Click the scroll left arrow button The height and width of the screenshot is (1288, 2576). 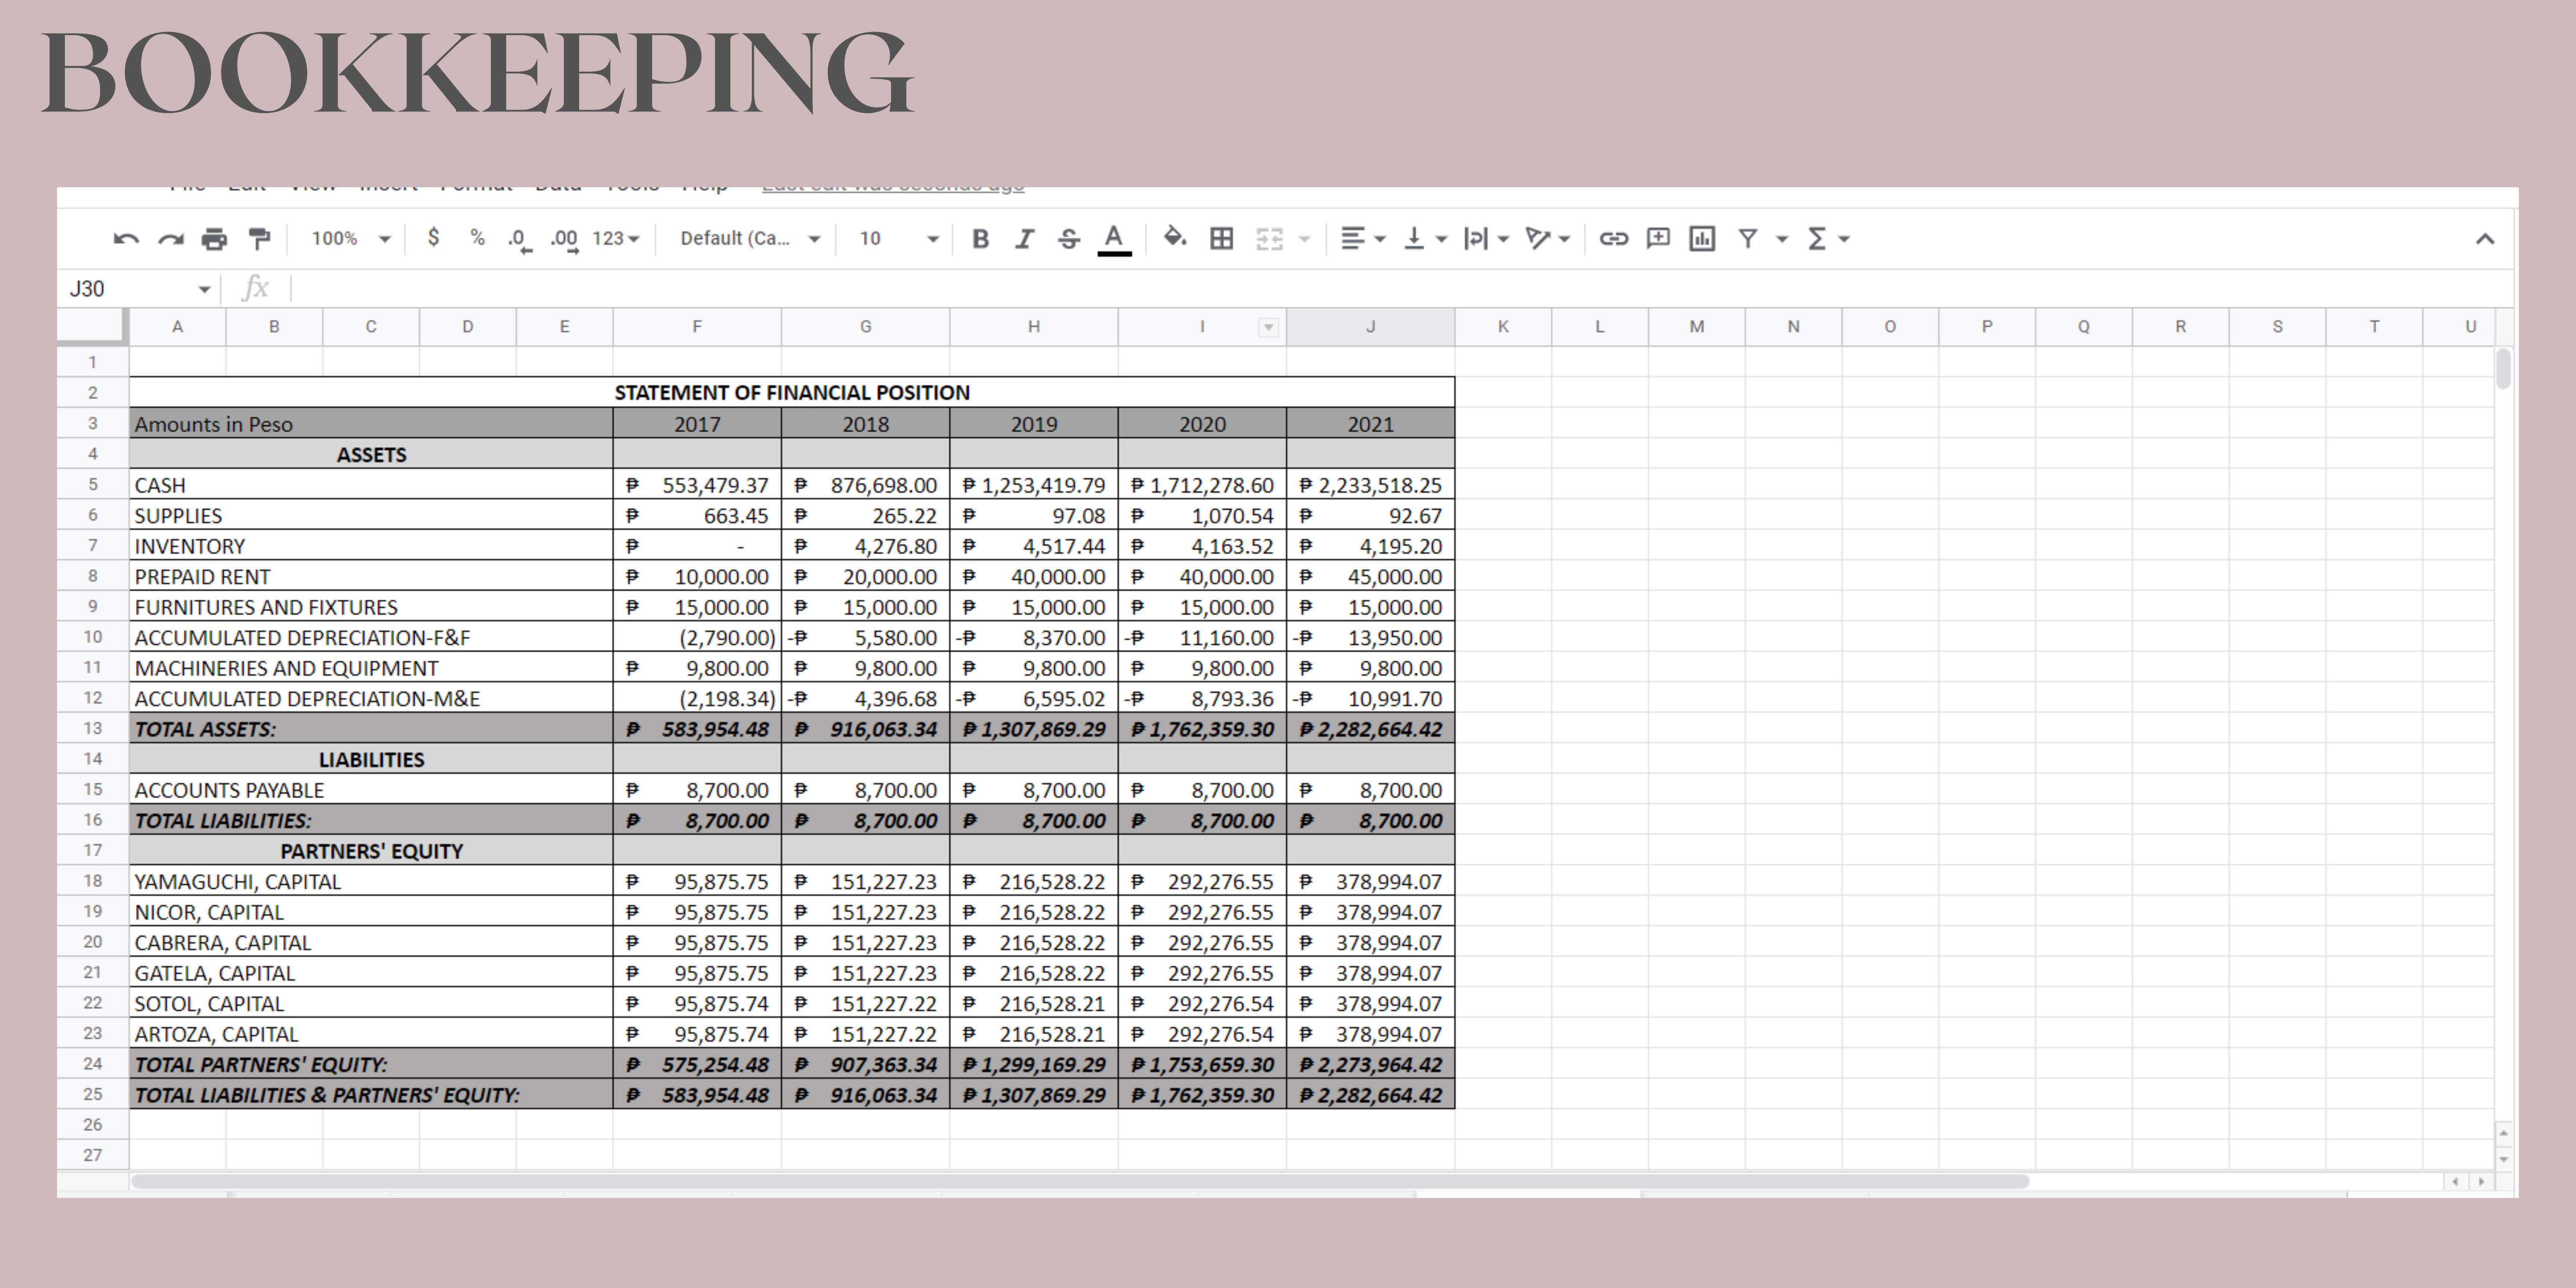point(2455,1182)
